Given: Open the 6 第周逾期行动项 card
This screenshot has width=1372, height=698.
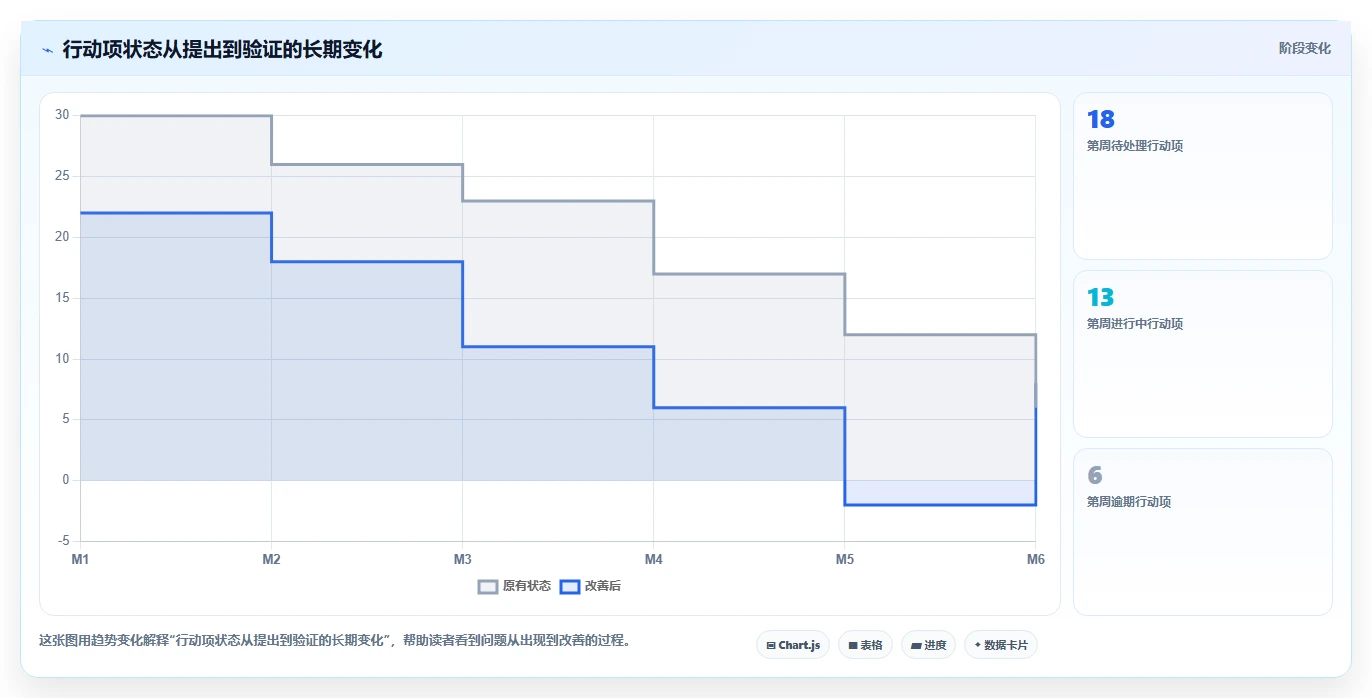Looking at the screenshot, I should [x=1202, y=532].
